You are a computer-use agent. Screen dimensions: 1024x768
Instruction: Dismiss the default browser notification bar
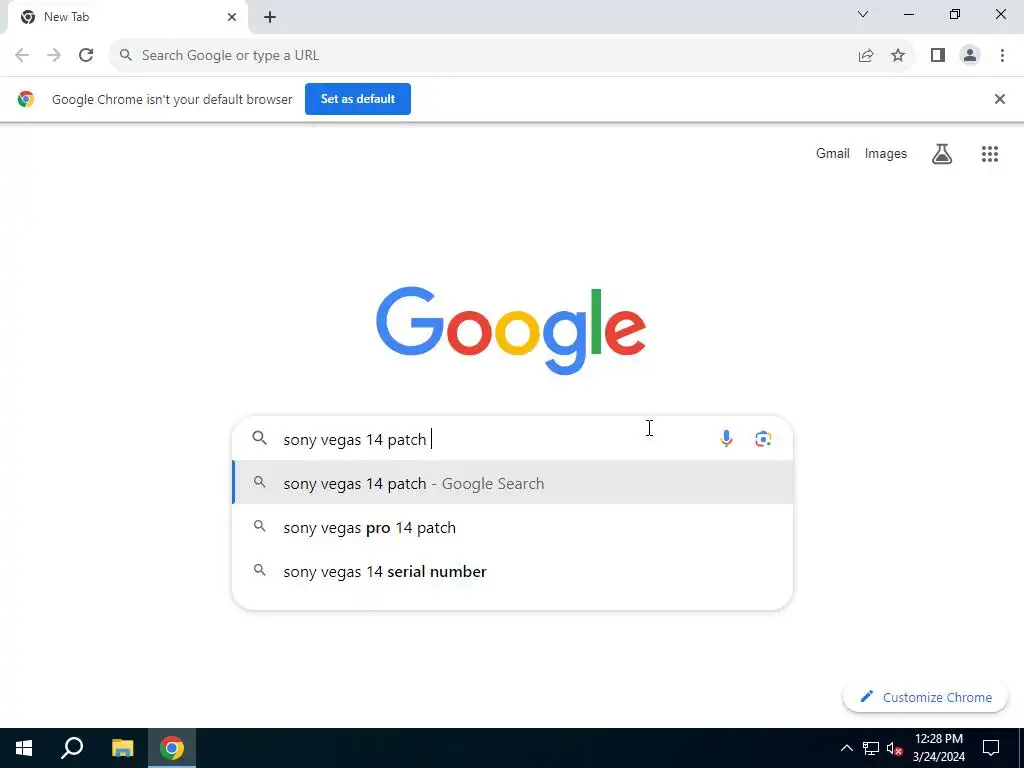tap(999, 99)
